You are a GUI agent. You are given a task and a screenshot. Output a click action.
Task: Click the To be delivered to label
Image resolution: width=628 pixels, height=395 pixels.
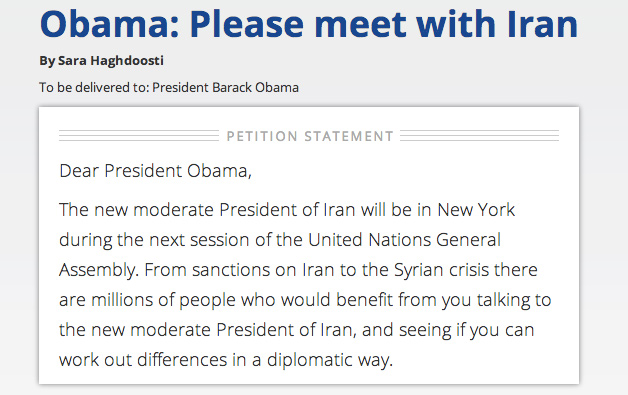point(94,87)
